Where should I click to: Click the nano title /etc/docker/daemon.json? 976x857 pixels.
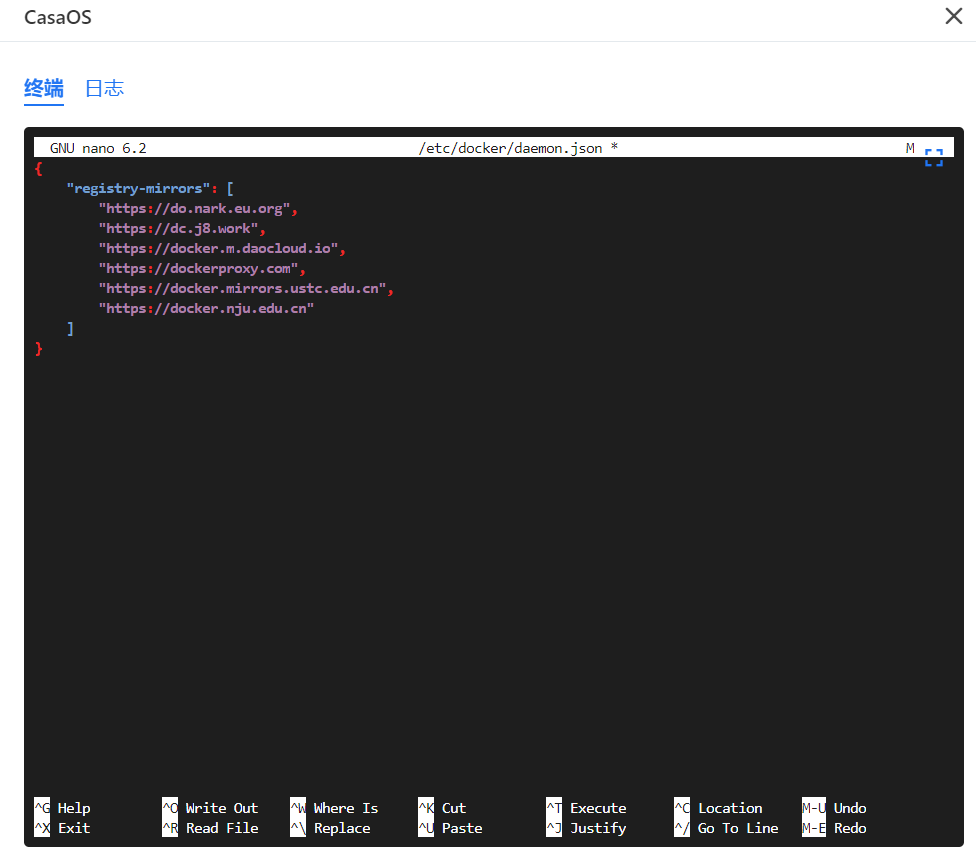tap(510, 148)
